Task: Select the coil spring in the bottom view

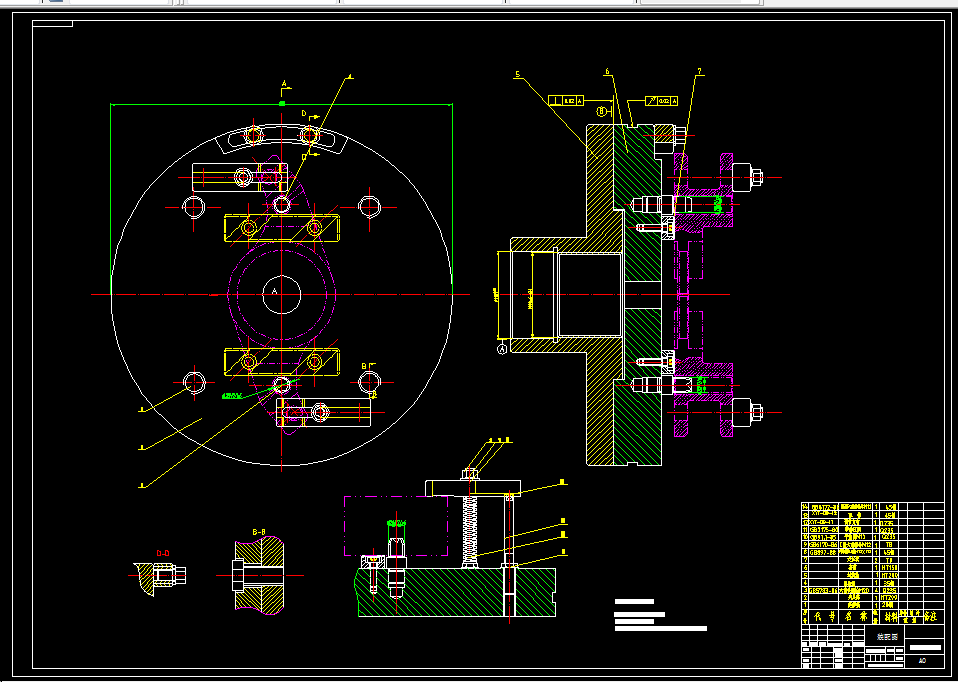Action: pos(469,530)
